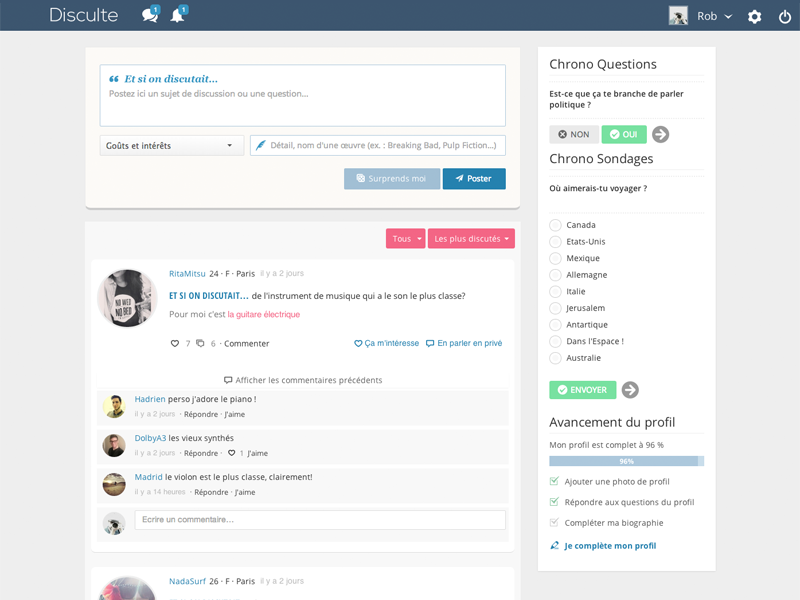Click comments count icon on RitaMitsu's post
Image resolution: width=800 pixels, height=600 pixels.
click(x=201, y=343)
